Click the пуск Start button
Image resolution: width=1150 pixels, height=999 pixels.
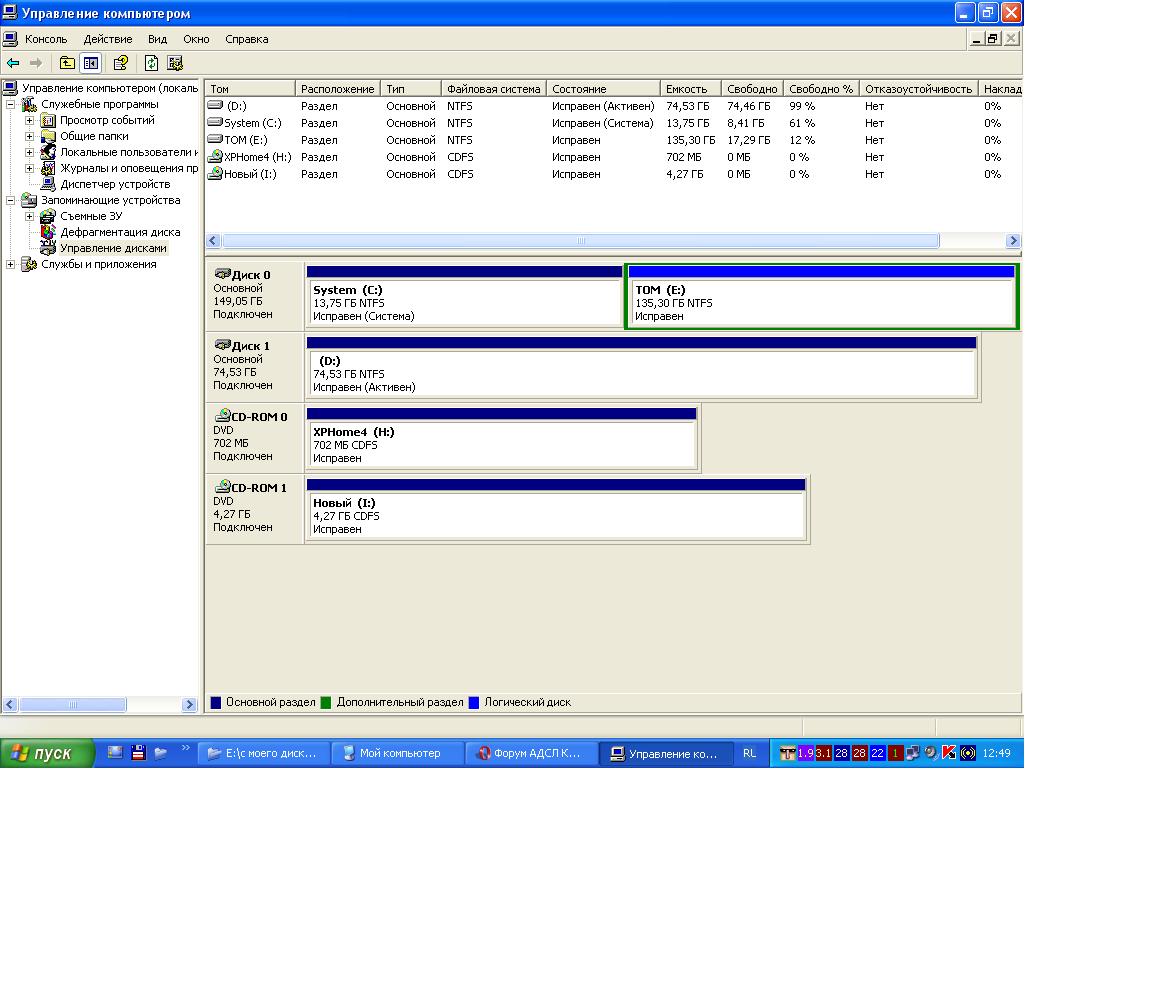[x=47, y=753]
